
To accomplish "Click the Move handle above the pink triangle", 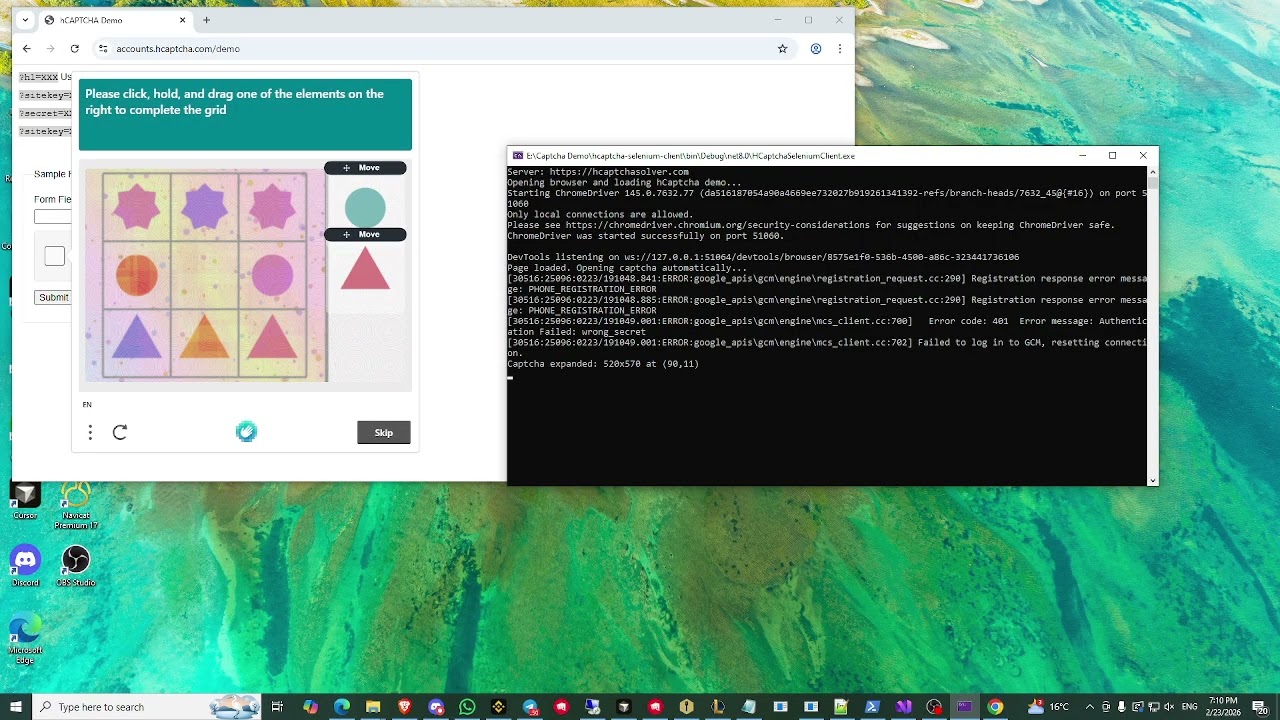I will (x=365, y=235).
